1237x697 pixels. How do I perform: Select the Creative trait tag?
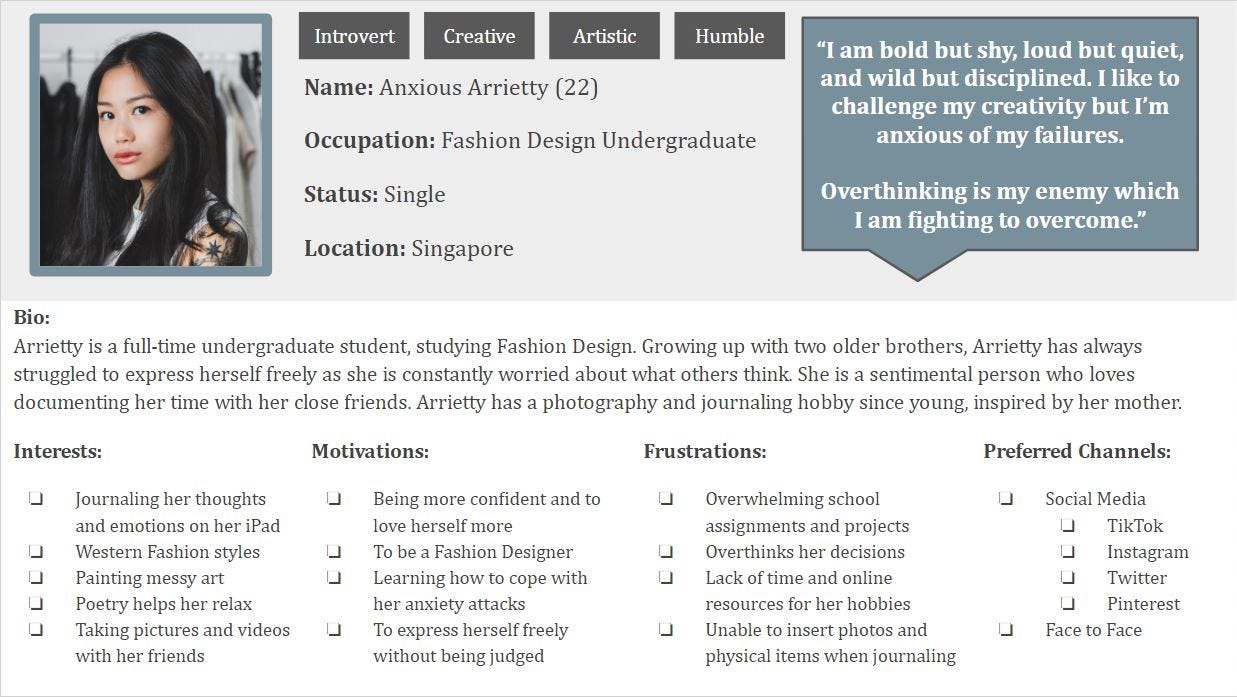[x=479, y=36]
